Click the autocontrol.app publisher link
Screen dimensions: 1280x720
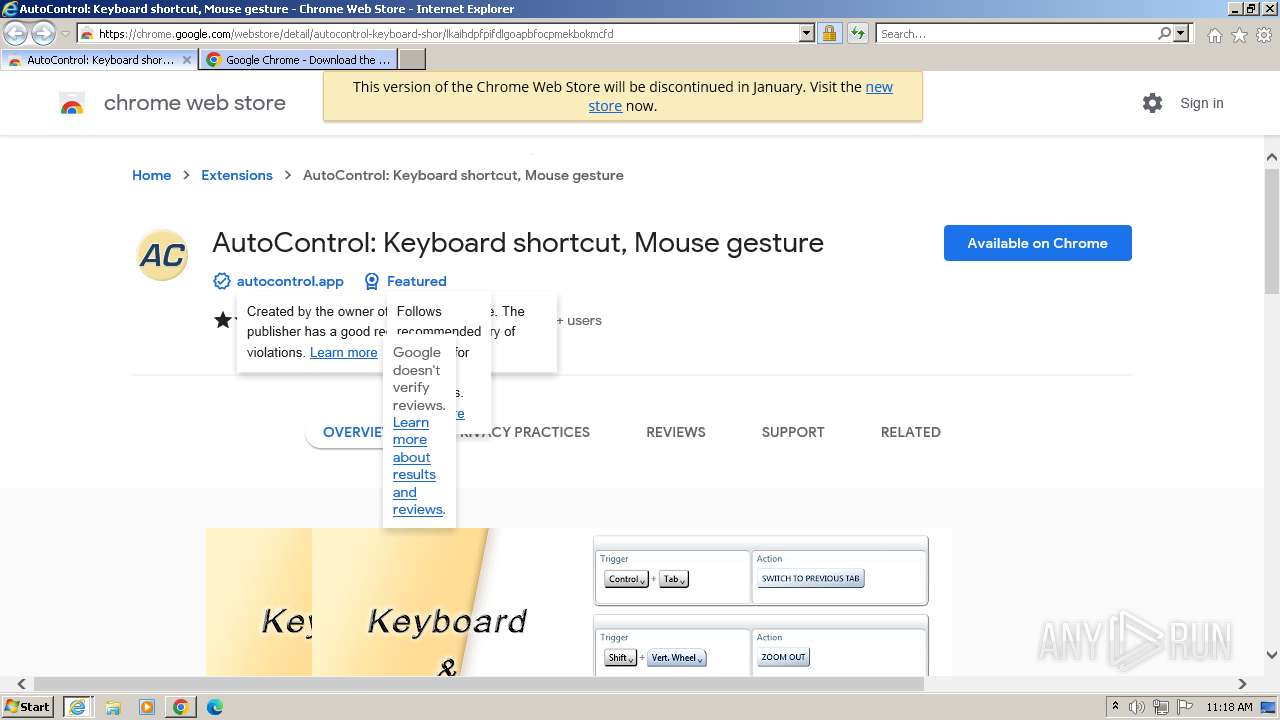click(x=290, y=281)
